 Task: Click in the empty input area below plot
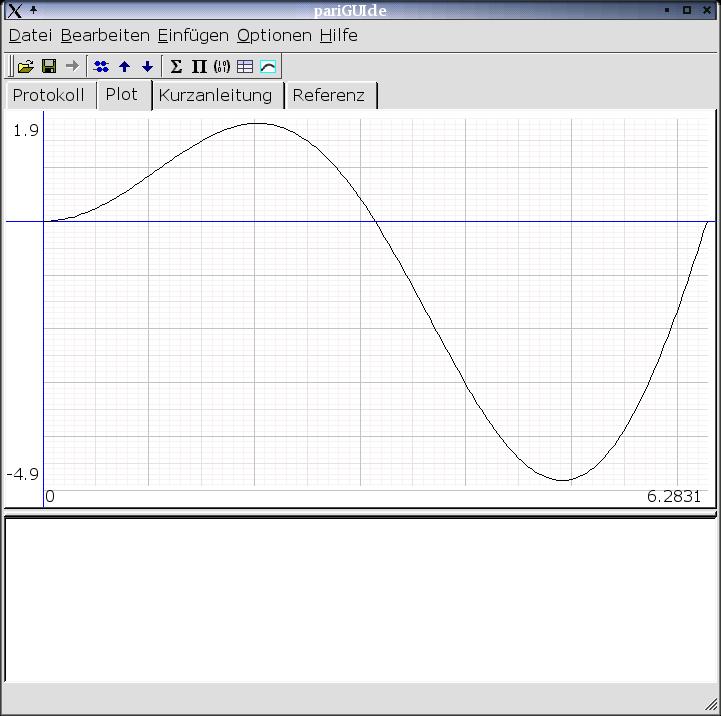[360, 600]
